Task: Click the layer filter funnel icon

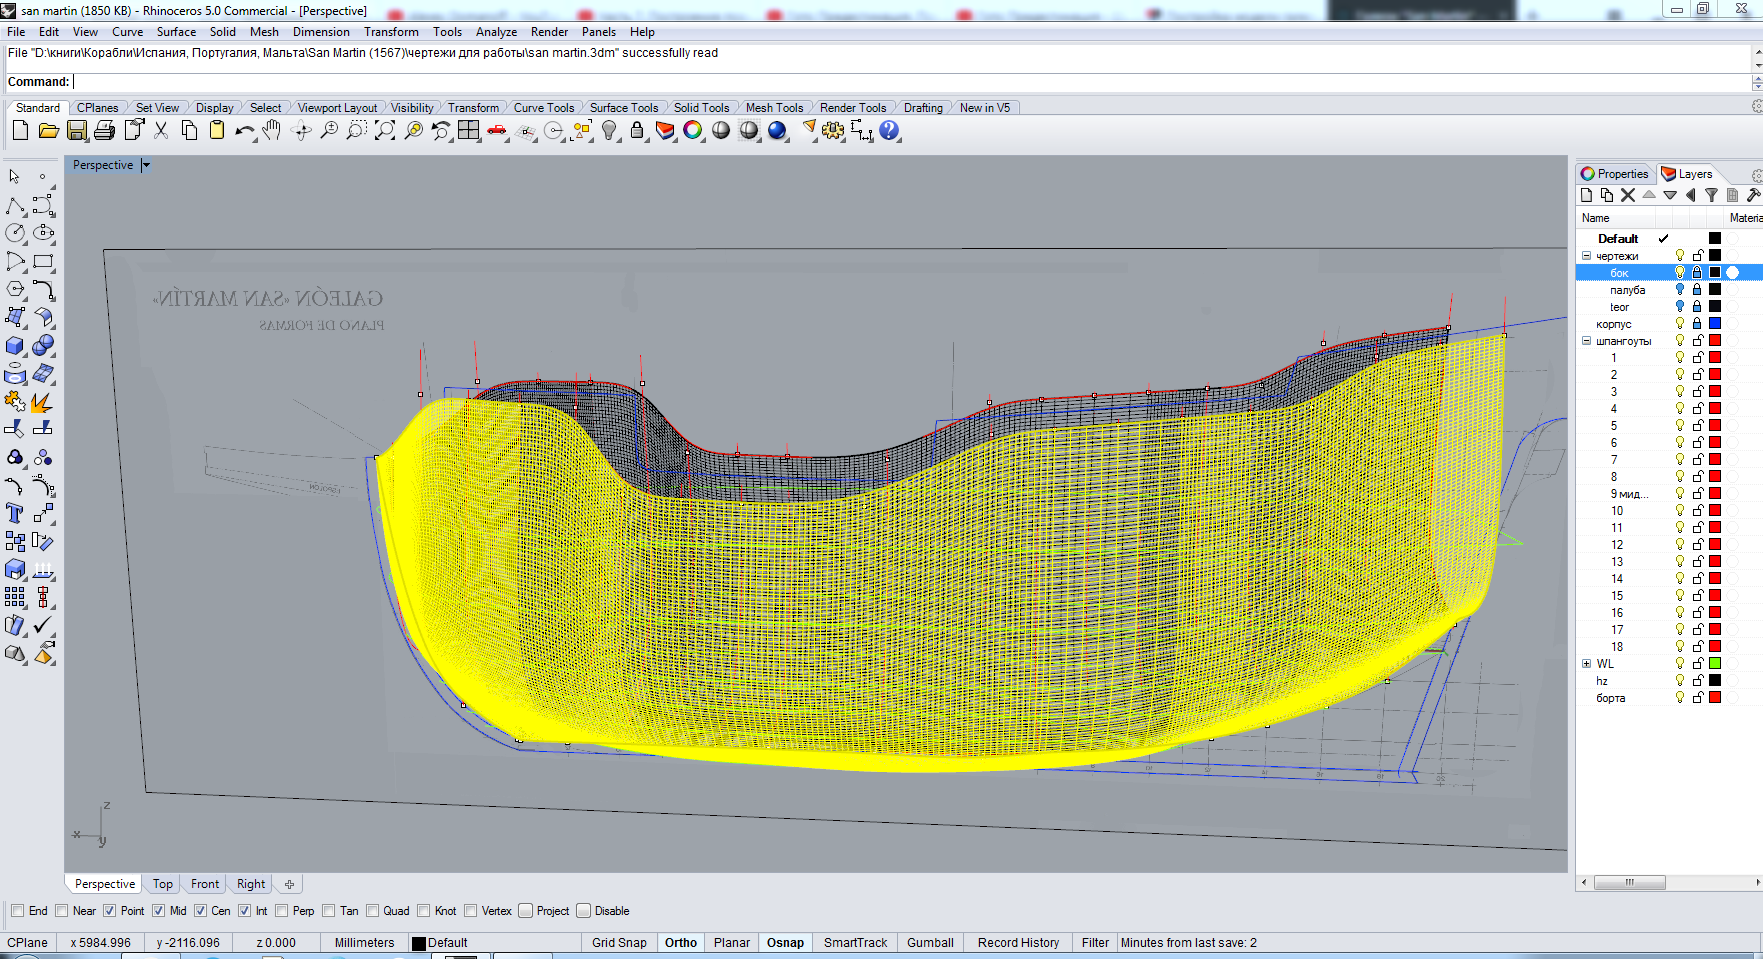Action: 1711,196
